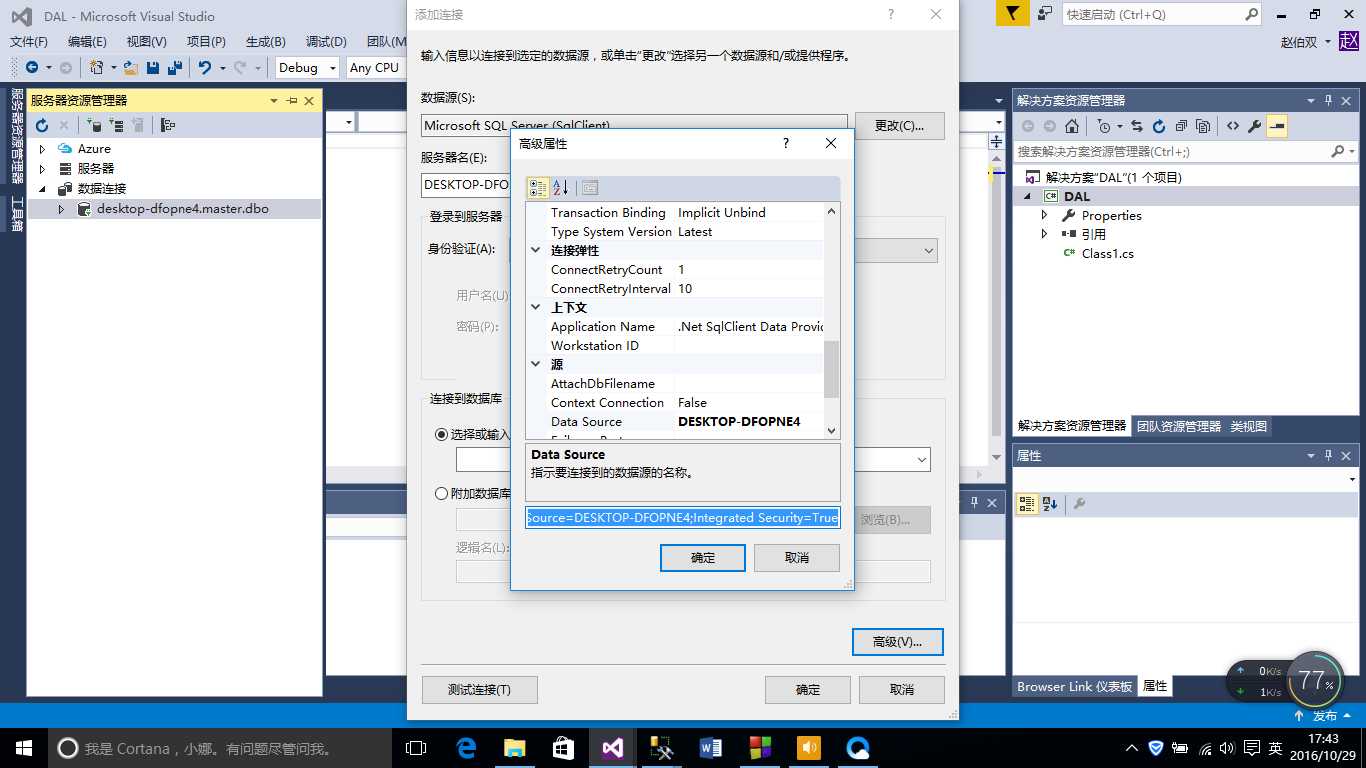Click the New Project toolbar icon
The width and height of the screenshot is (1366, 768).
coord(97,68)
